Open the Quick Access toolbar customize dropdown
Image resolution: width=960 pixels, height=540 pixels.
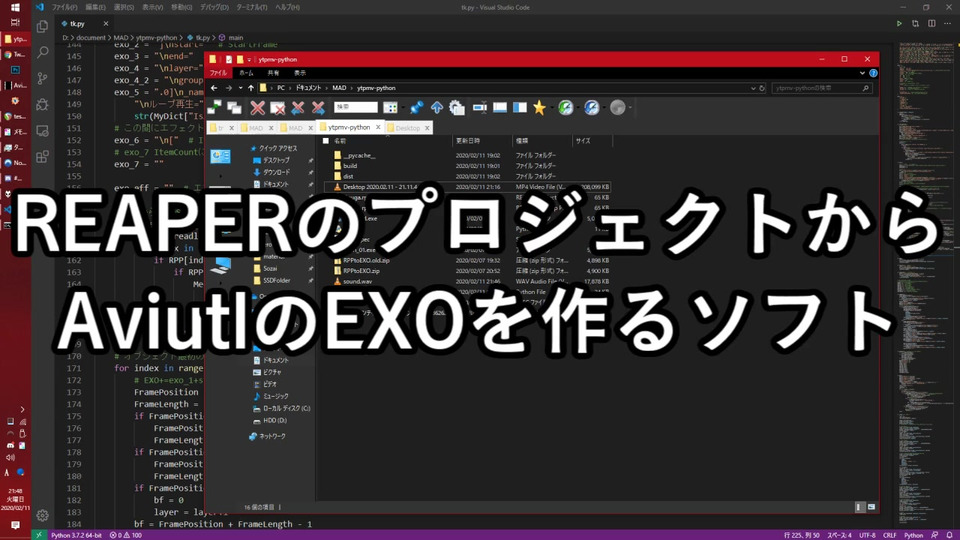pos(249,60)
